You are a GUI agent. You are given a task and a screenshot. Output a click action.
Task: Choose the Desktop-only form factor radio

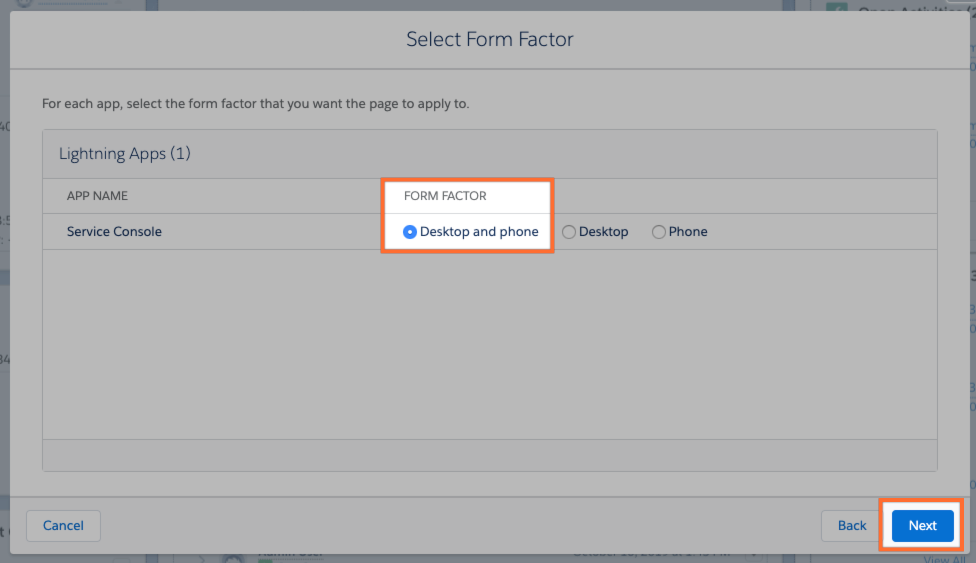(x=569, y=232)
